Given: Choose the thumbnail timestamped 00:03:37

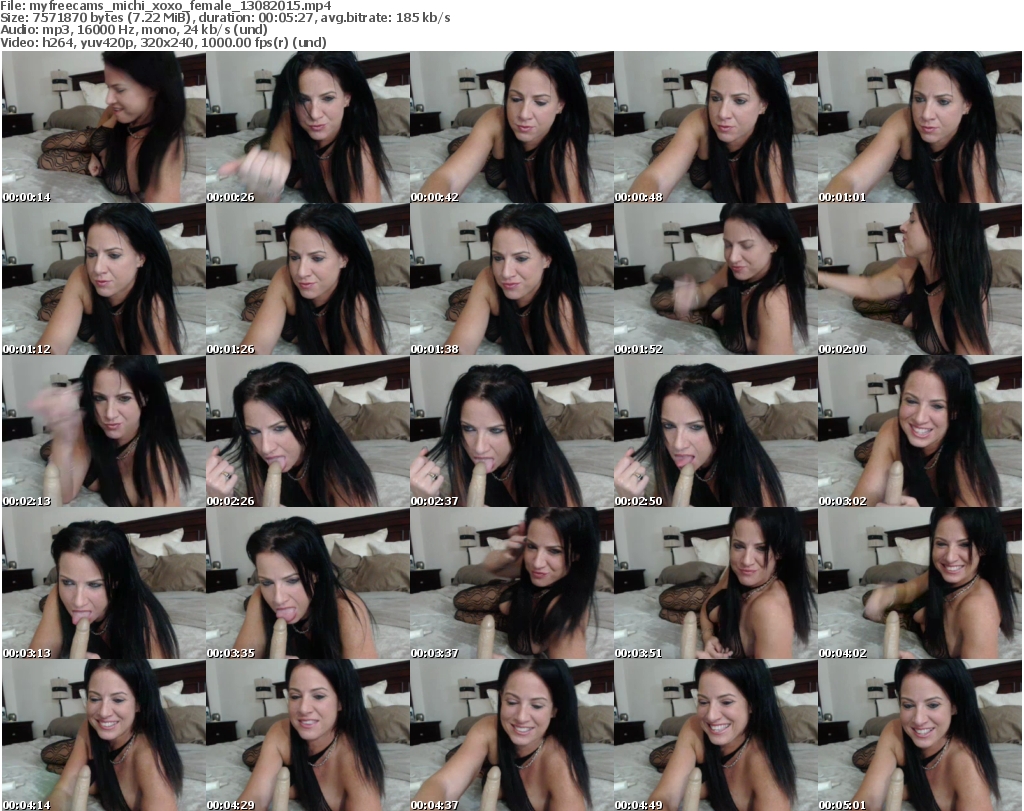Looking at the screenshot, I should pos(511,583).
